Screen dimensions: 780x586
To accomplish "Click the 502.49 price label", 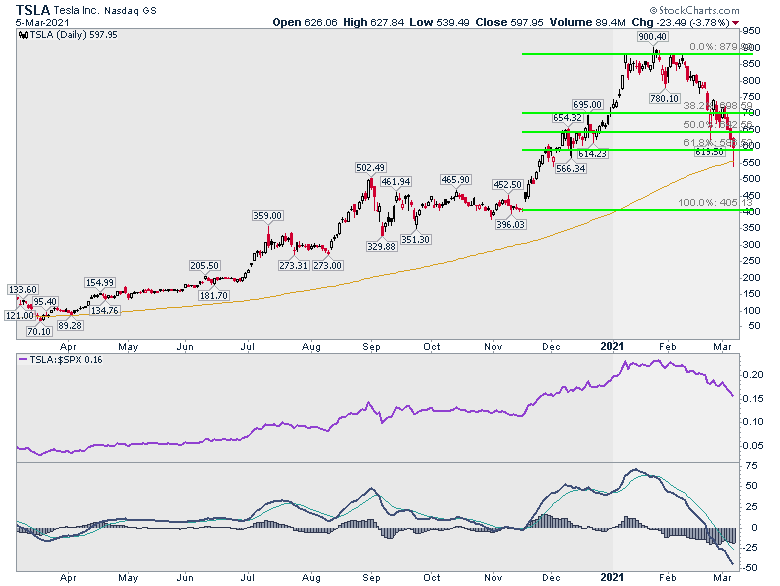I will click(370, 168).
